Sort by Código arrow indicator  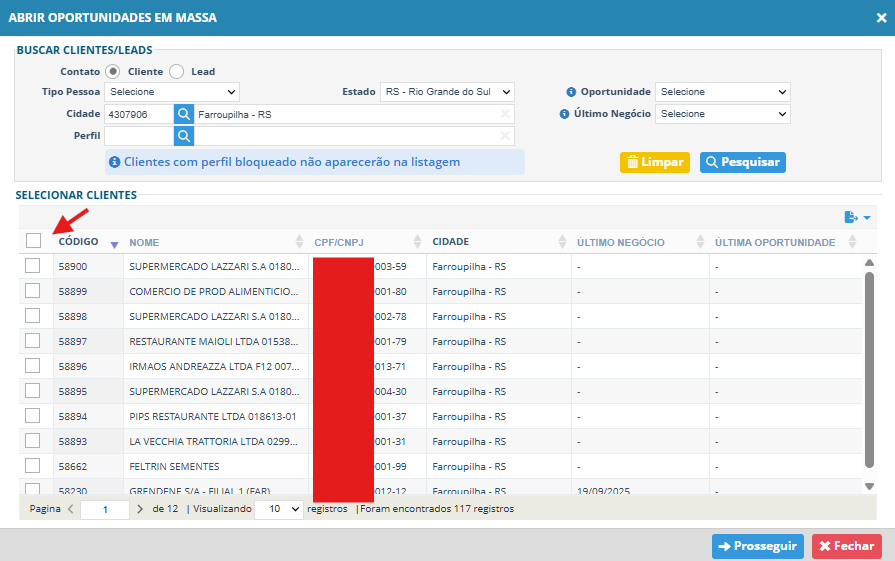[114, 245]
